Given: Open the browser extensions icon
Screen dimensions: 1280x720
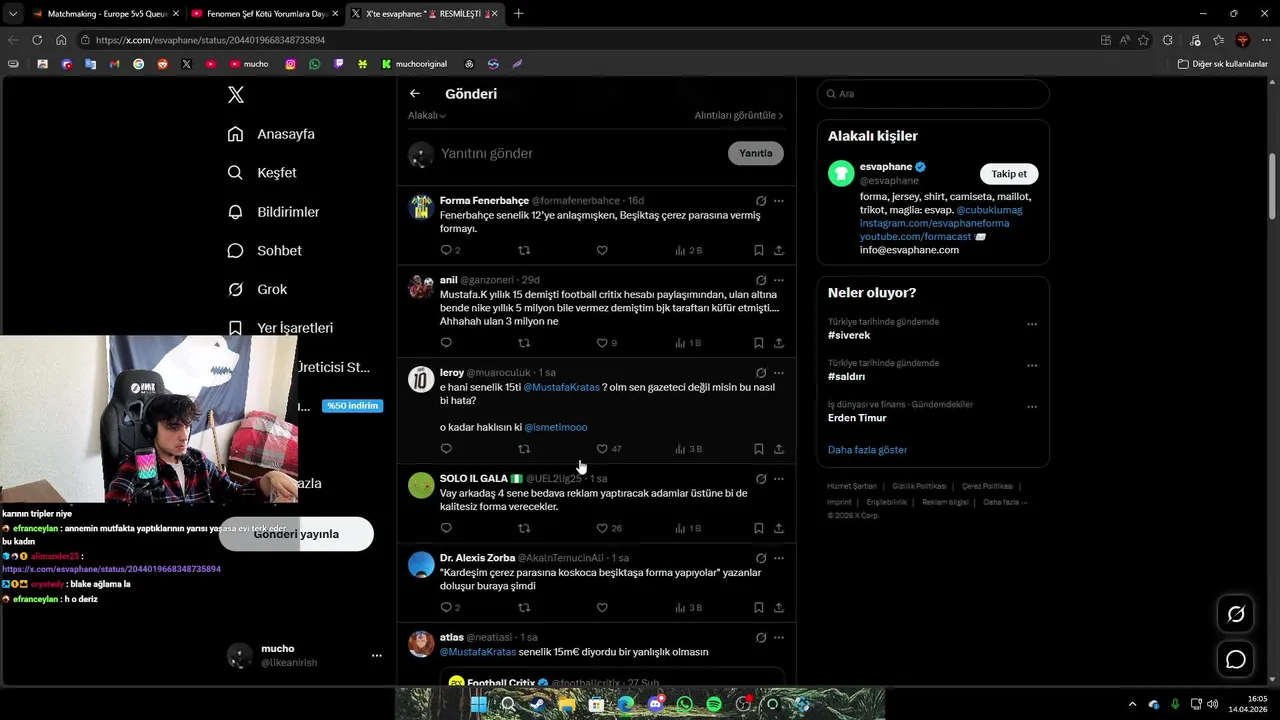Looking at the screenshot, I should 1168,40.
